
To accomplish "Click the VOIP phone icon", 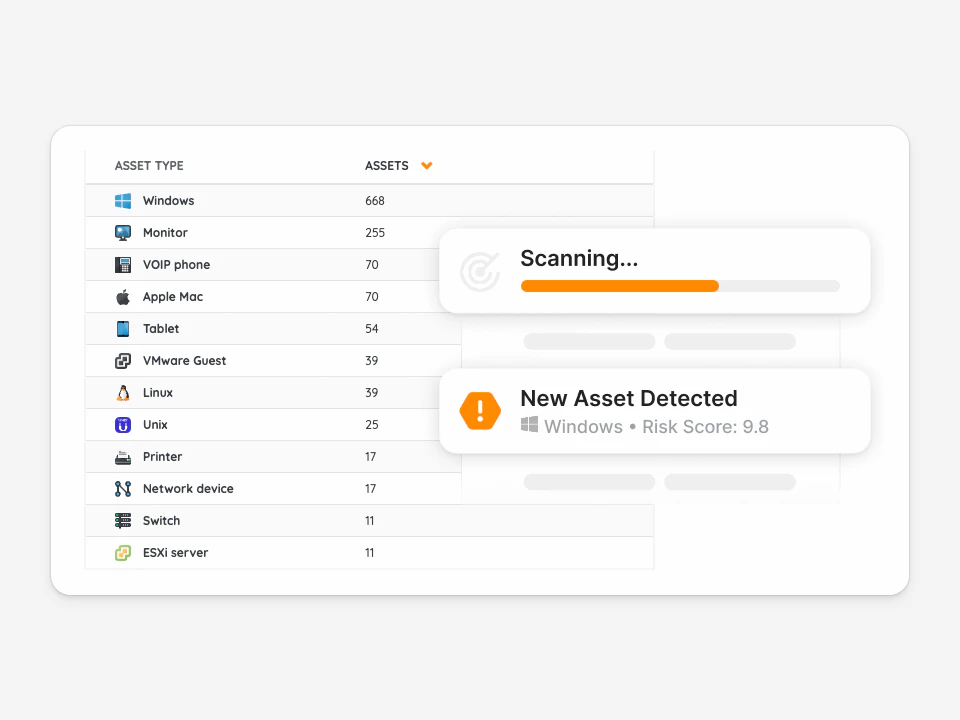I will pos(123,264).
